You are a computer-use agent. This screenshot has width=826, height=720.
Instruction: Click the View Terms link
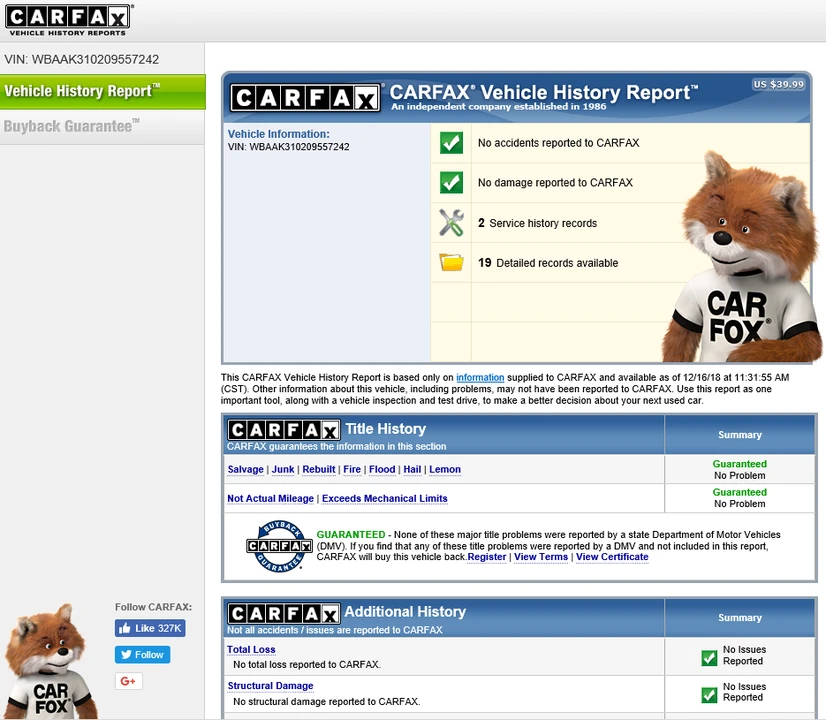click(541, 557)
